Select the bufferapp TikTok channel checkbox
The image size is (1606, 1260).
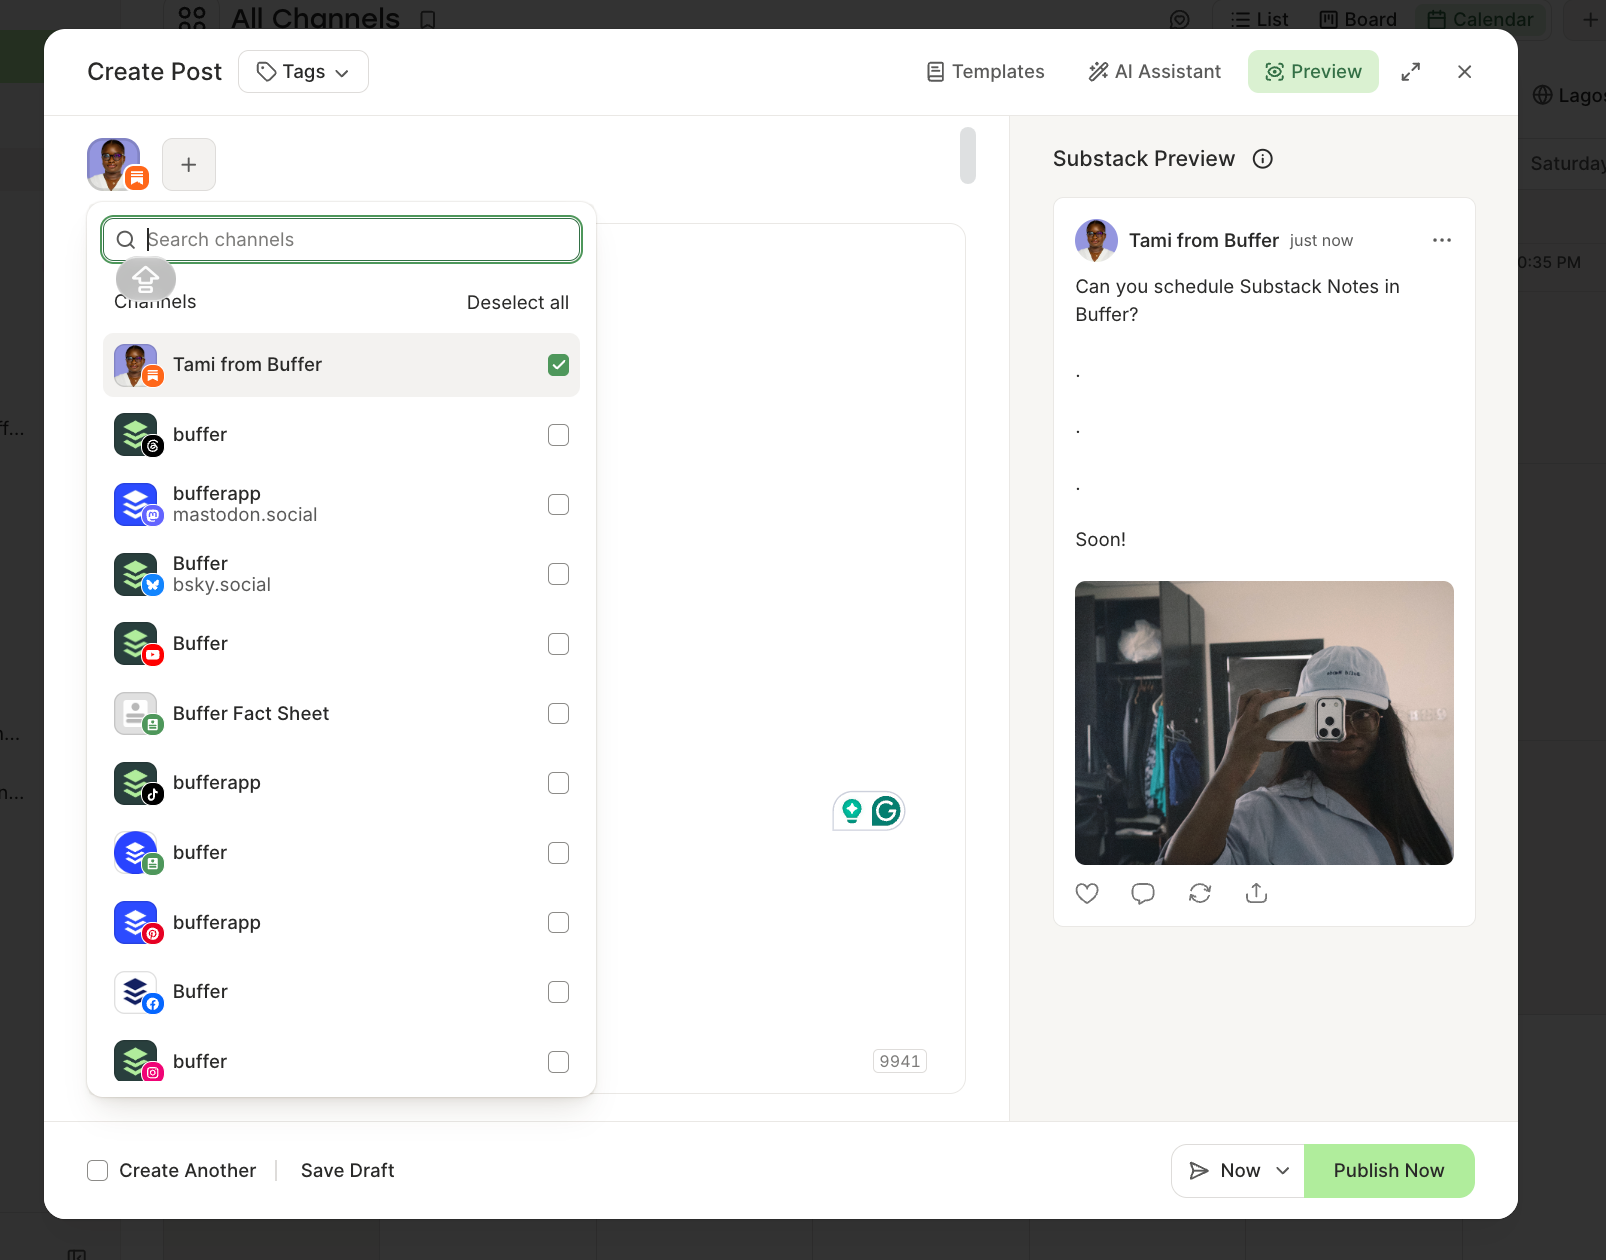click(559, 783)
